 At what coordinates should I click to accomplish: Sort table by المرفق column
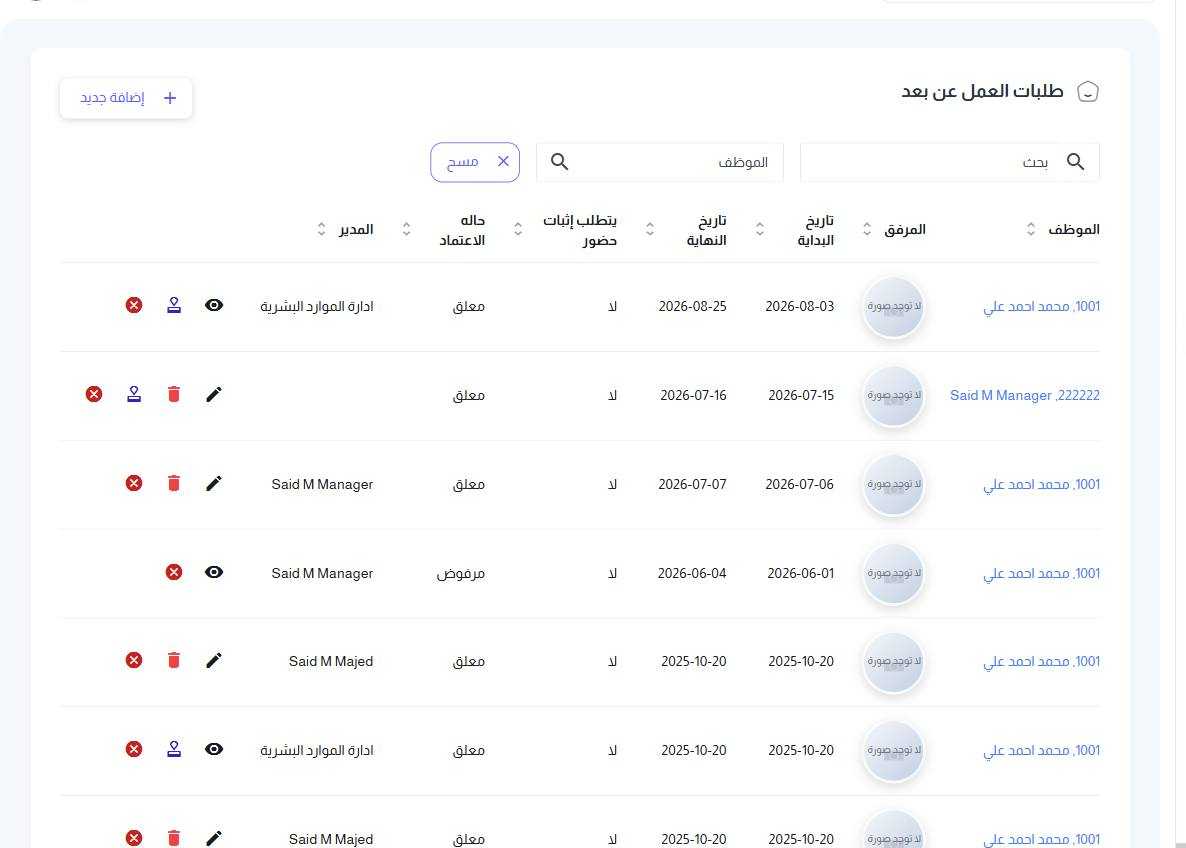coord(867,229)
